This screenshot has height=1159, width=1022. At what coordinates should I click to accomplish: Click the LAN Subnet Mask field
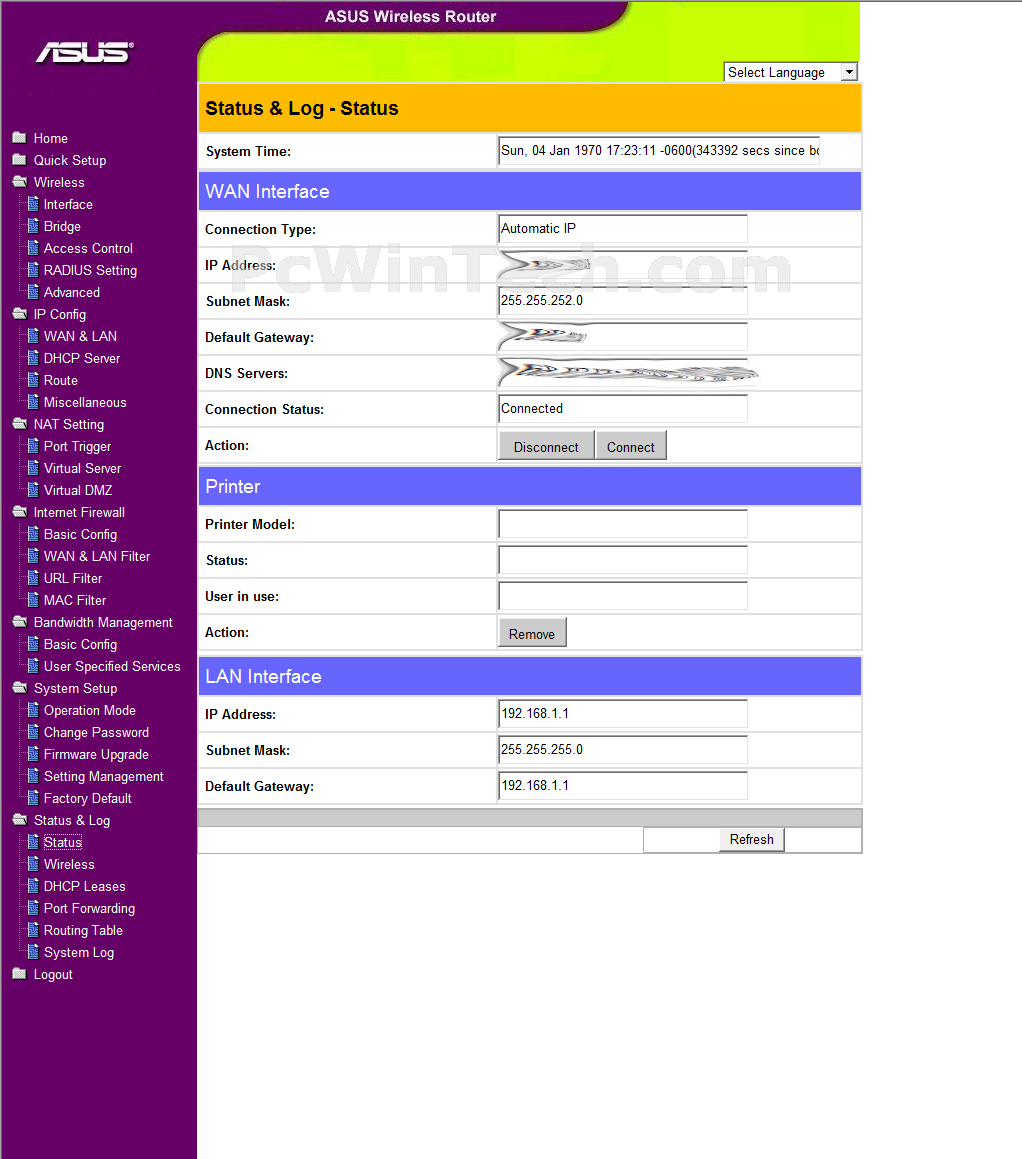(623, 750)
